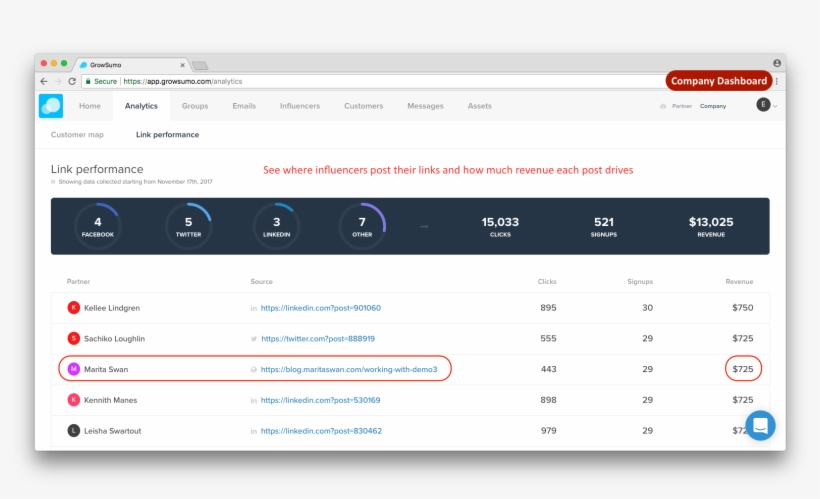Click Twitter icon beside post=888919 link

pos(254,339)
